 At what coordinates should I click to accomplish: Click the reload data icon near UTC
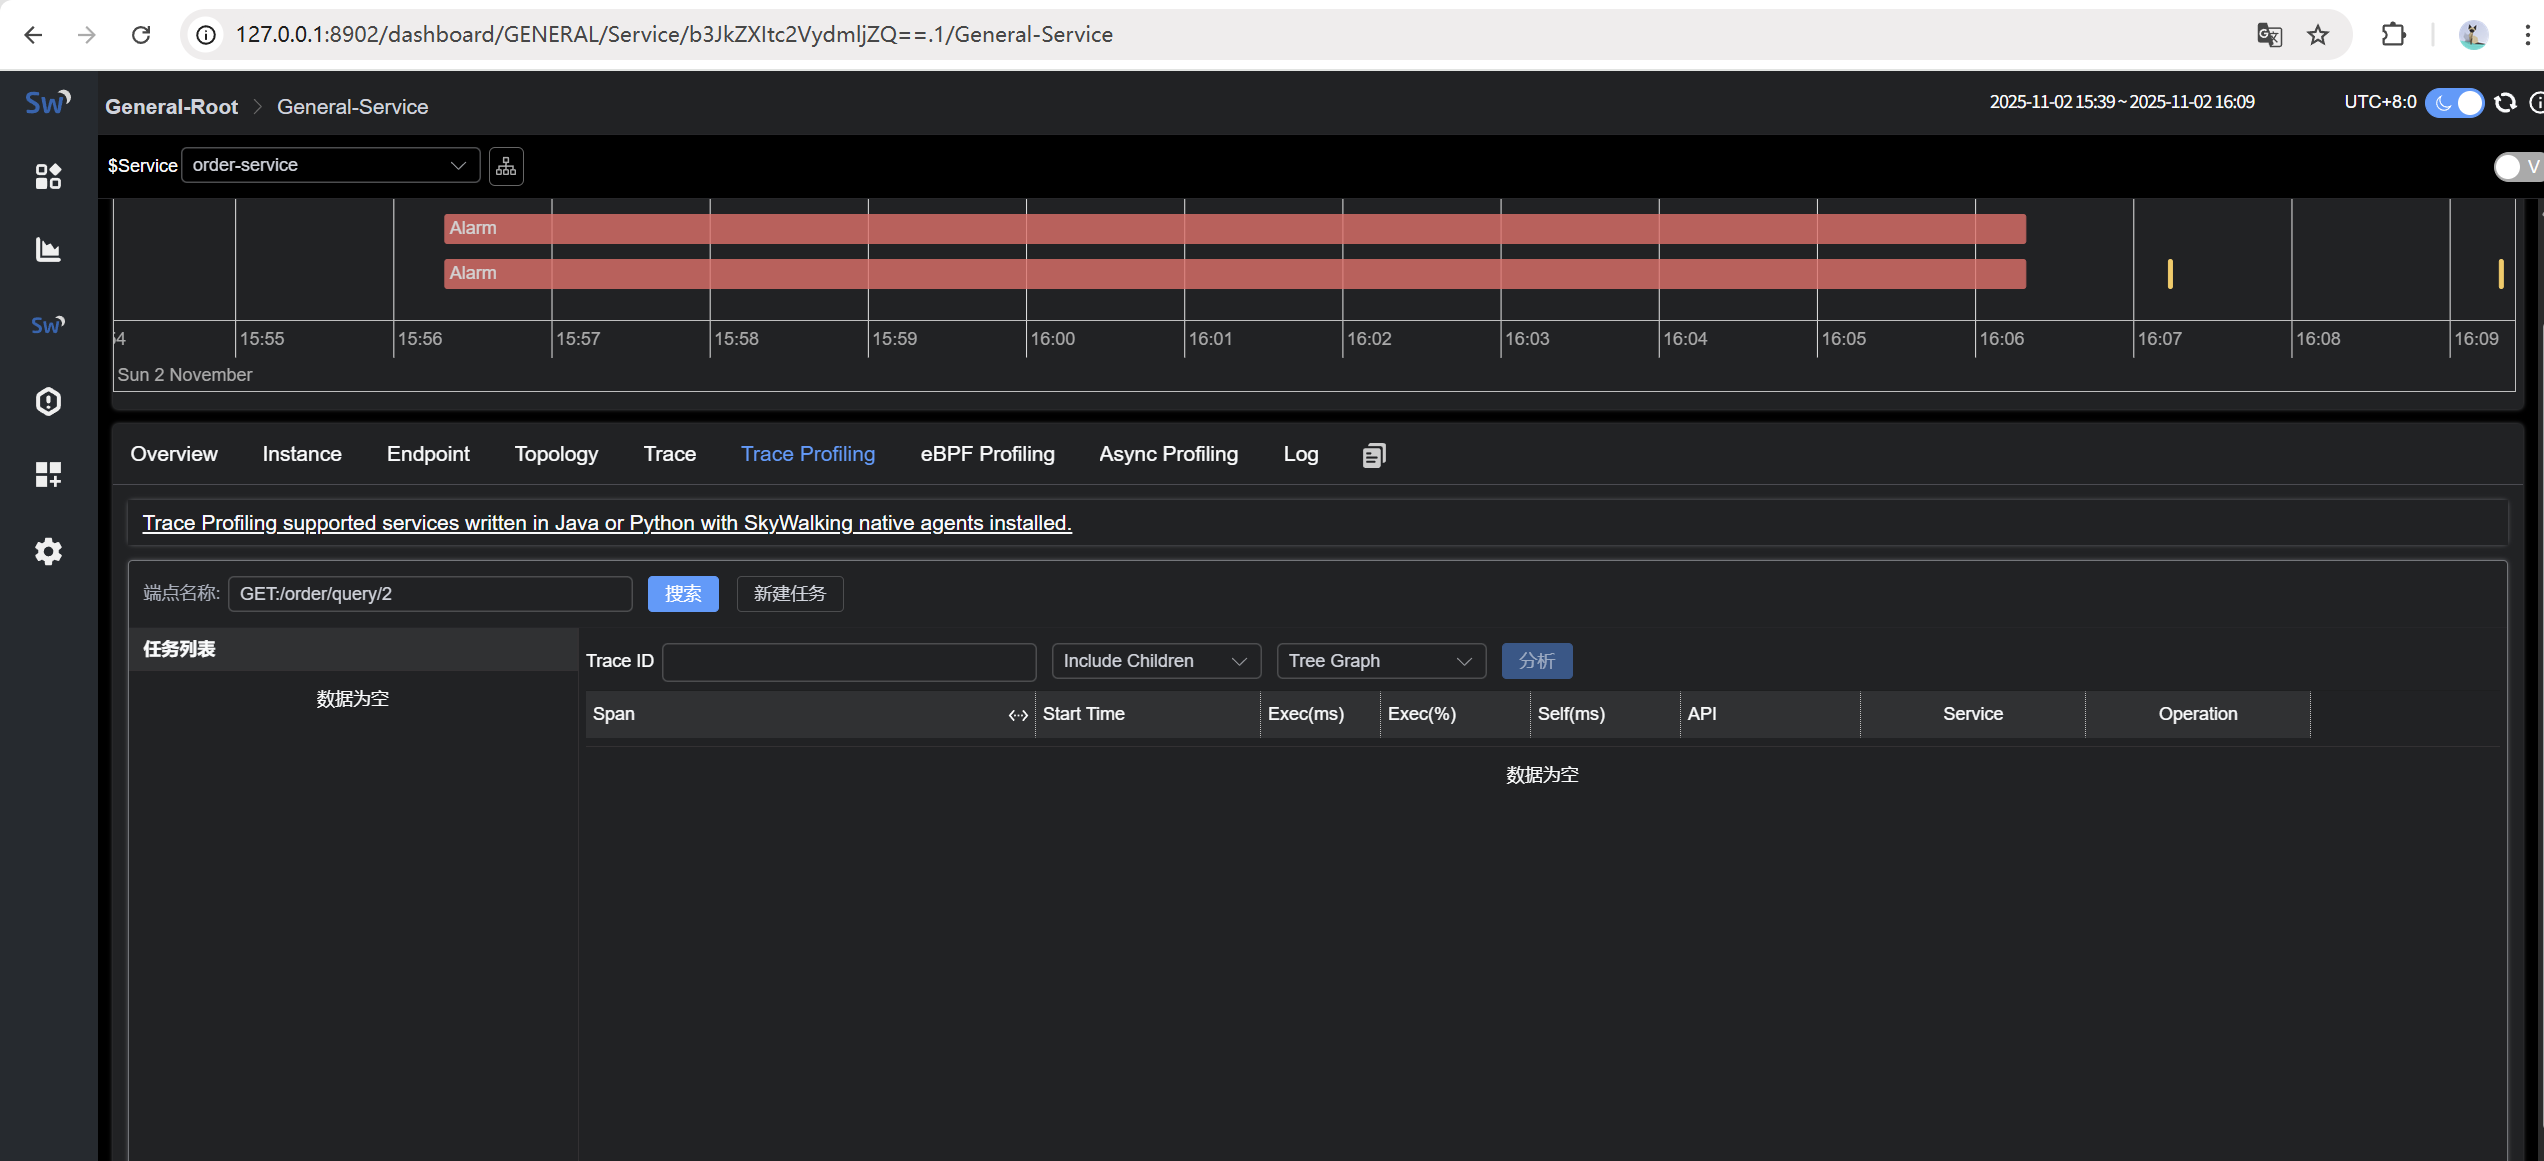[x=2504, y=102]
